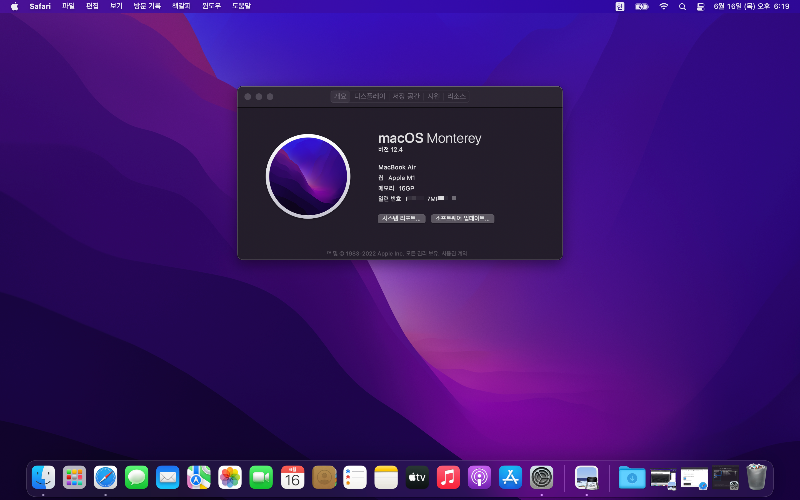800x500 pixels.
Task: Click the macOS Monterey wallpaper logo image
Action: point(308,176)
